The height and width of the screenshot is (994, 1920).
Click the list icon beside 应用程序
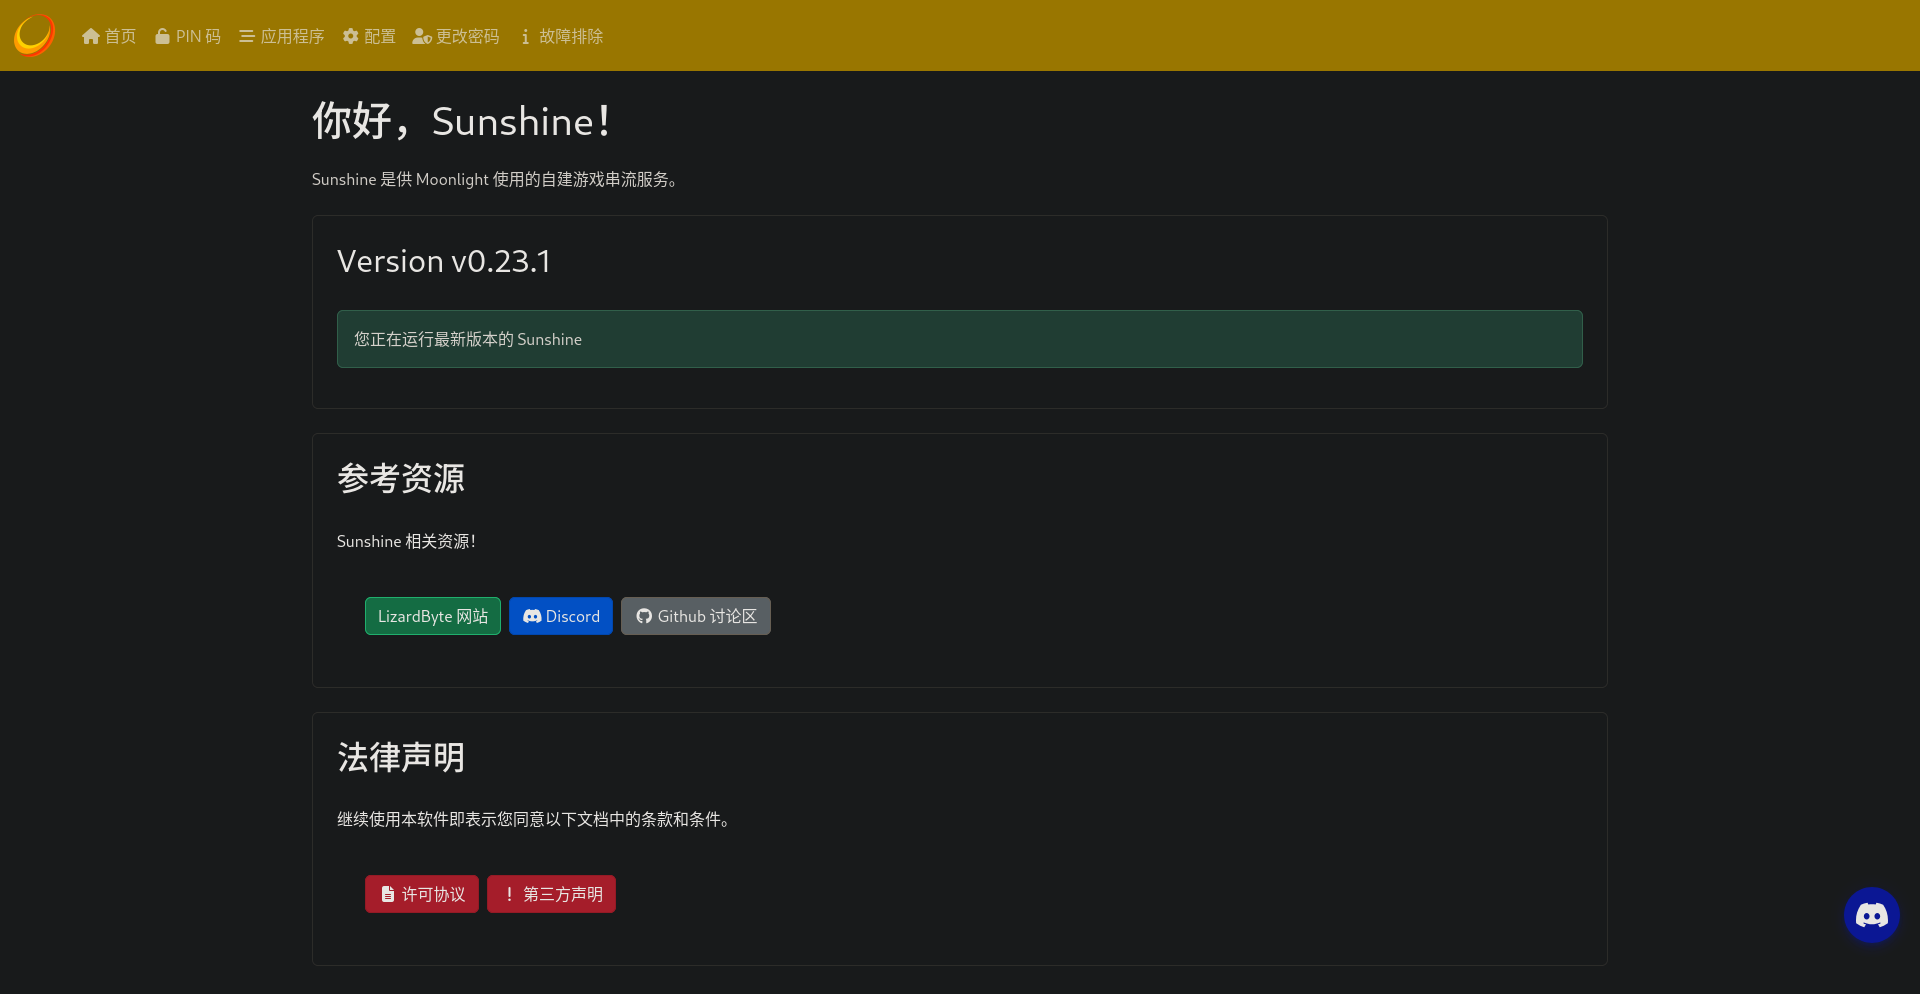tap(247, 35)
